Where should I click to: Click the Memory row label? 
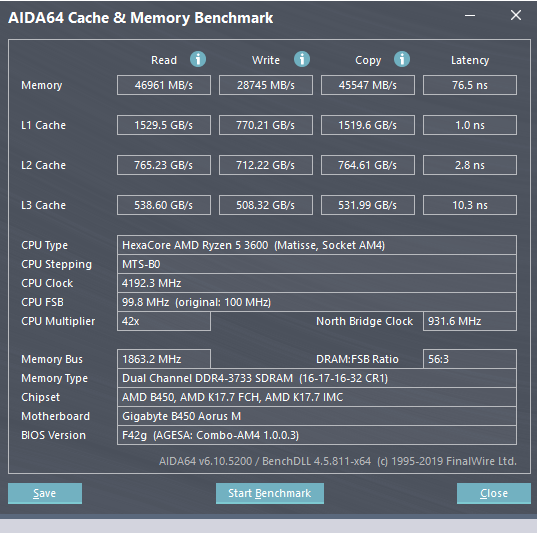[42, 85]
